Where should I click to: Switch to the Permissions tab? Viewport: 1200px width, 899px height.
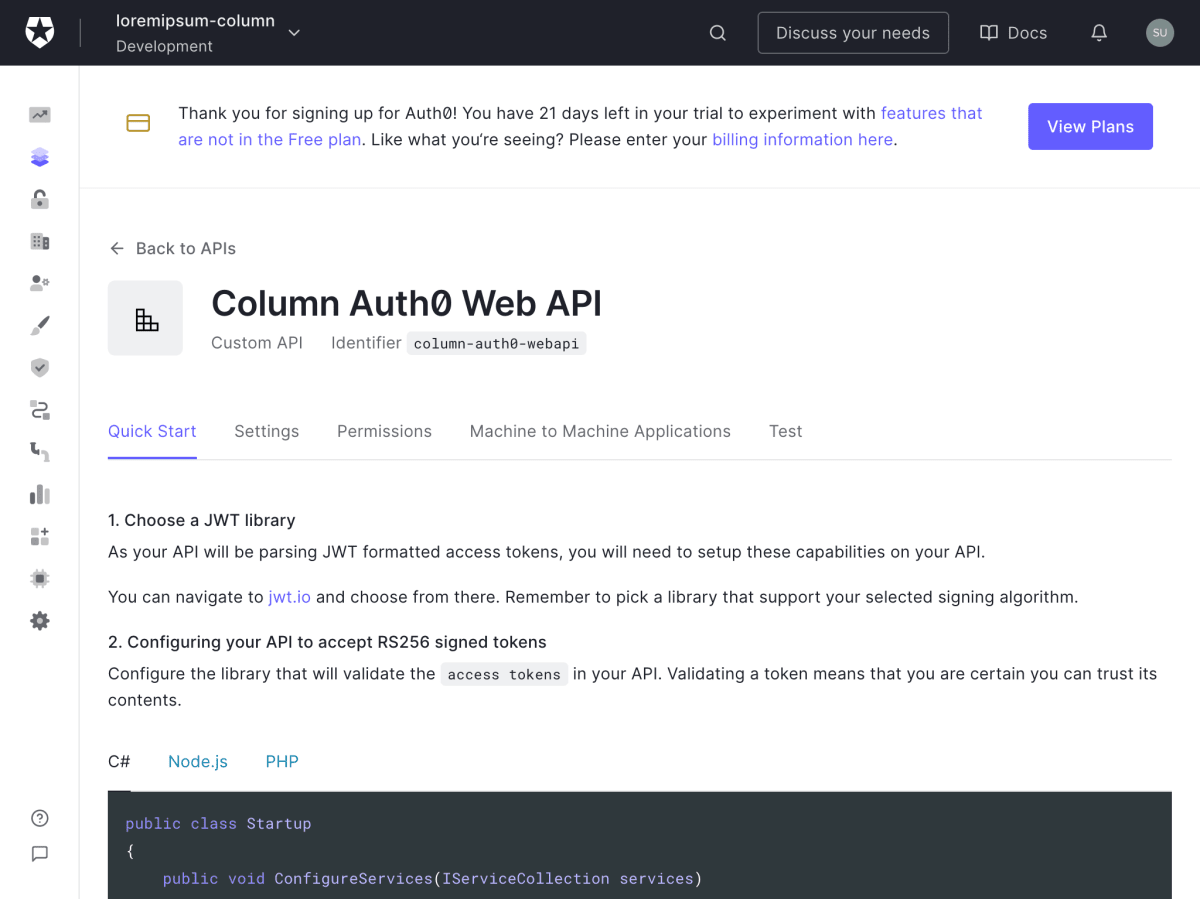[x=384, y=431]
